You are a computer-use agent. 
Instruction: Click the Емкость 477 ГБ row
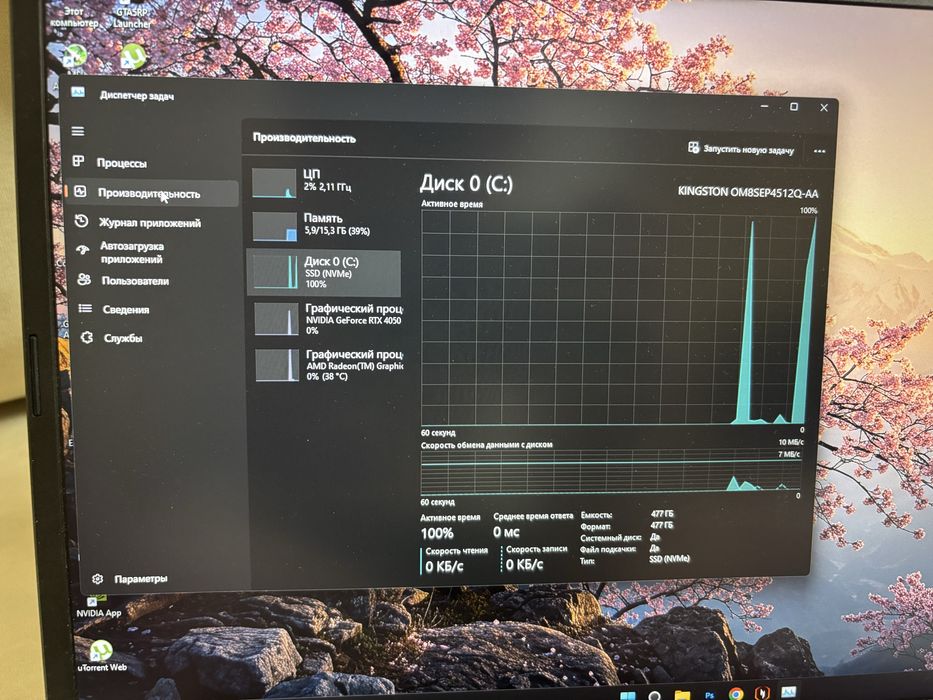tap(627, 514)
